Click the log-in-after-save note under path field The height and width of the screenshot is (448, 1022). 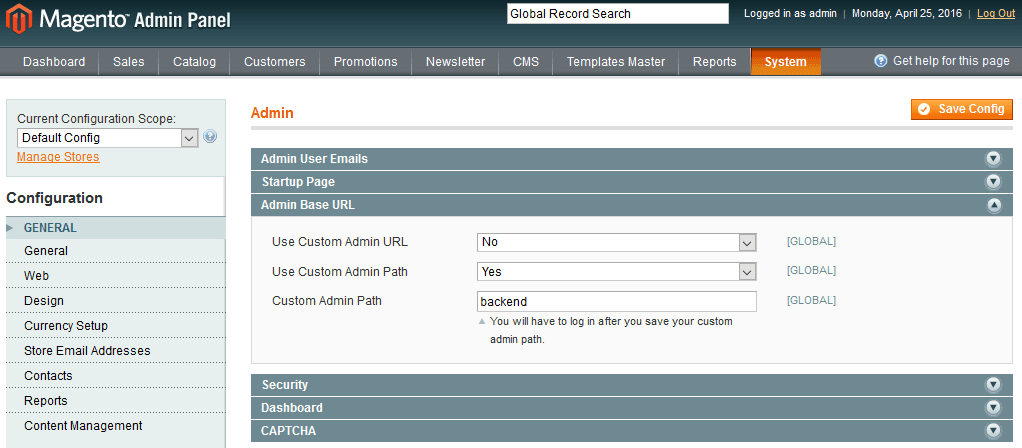point(611,331)
